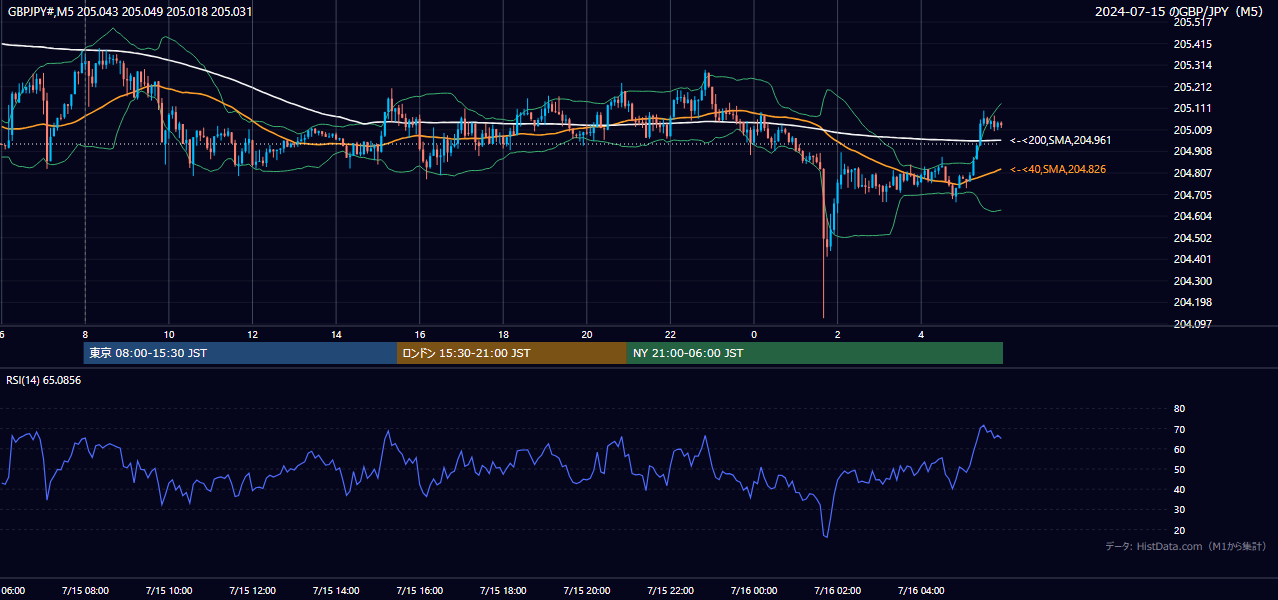
Task: Click the 7/15 14:00 time label
Action: click(335, 591)
